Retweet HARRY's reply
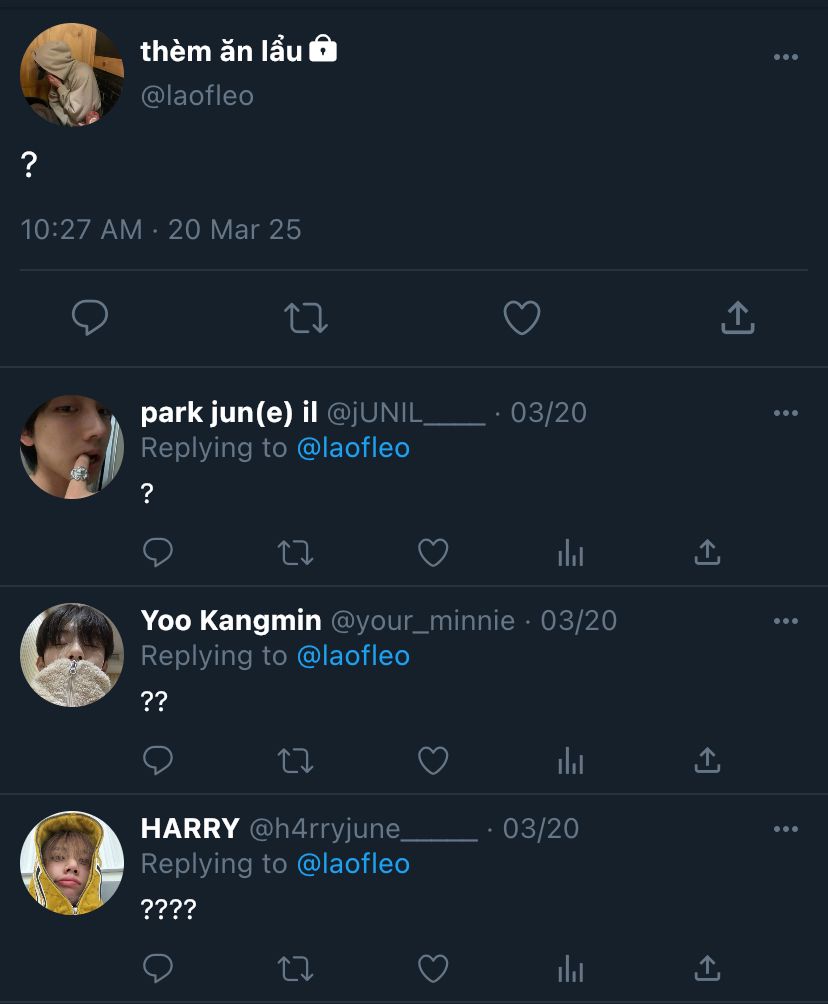Image resolution: width=828 pixels, height=1004 pixels. (x=295, y=968)
